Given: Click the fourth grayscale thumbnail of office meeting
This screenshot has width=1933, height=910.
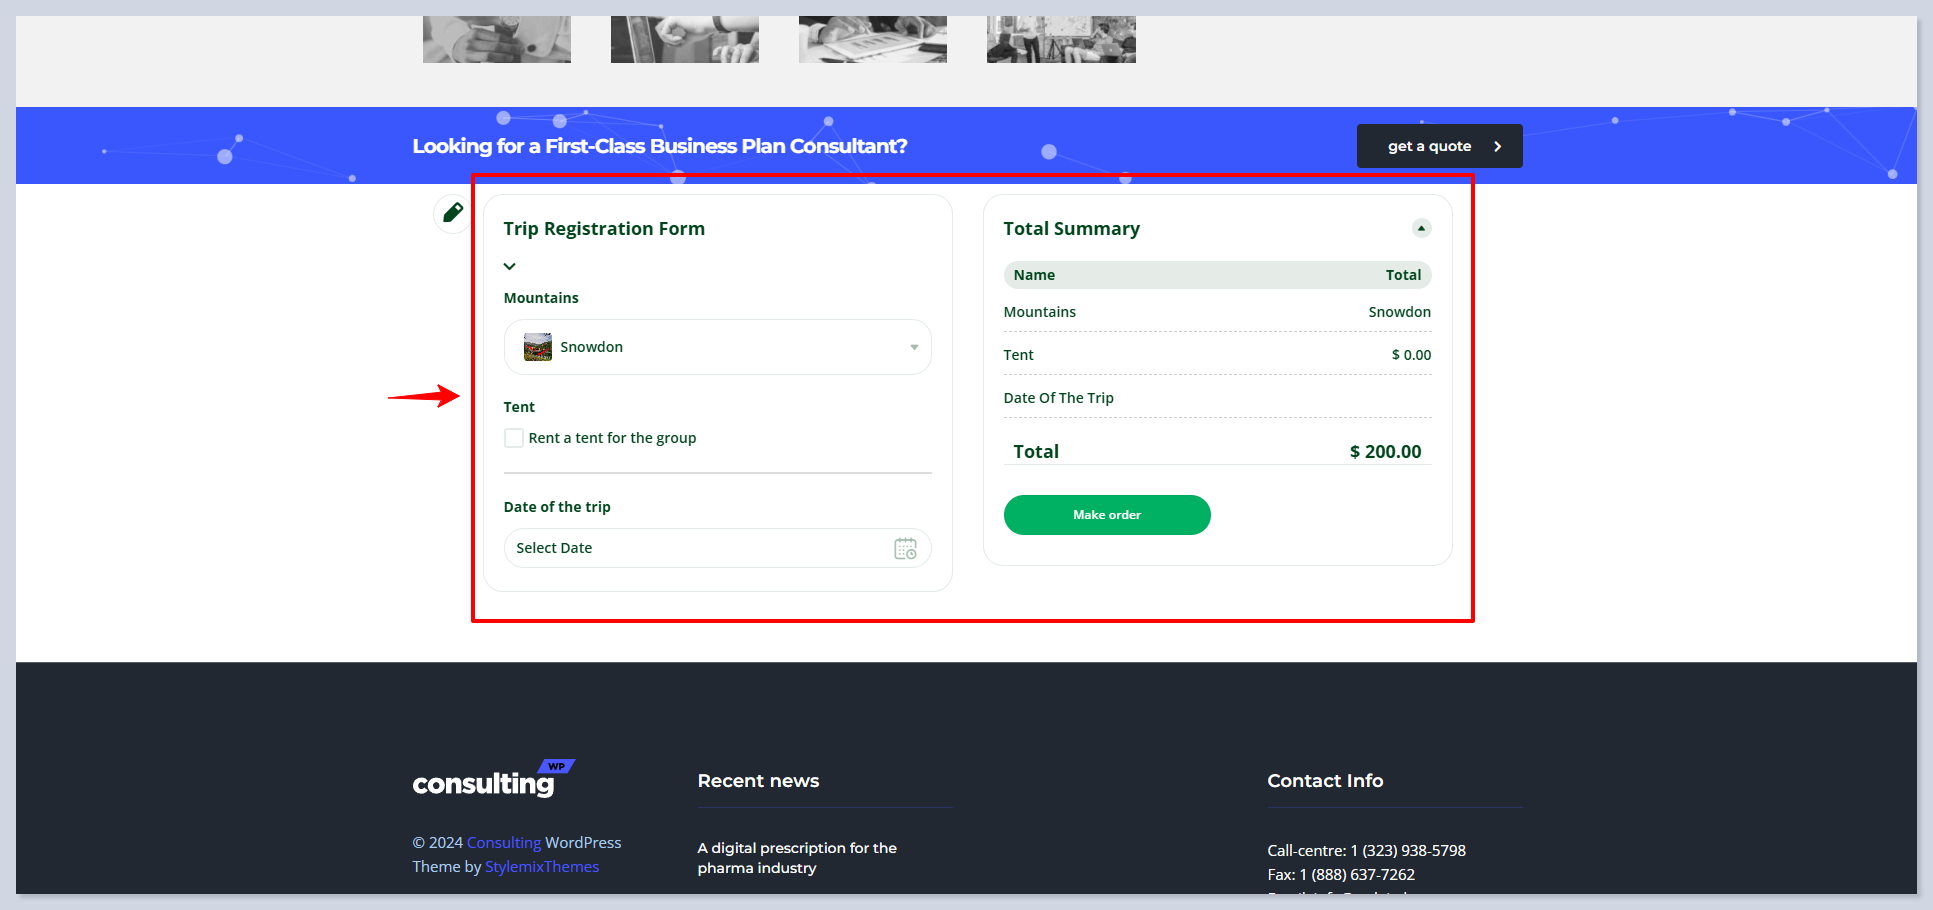Looking at the screenshot, I should (1061, 40).
